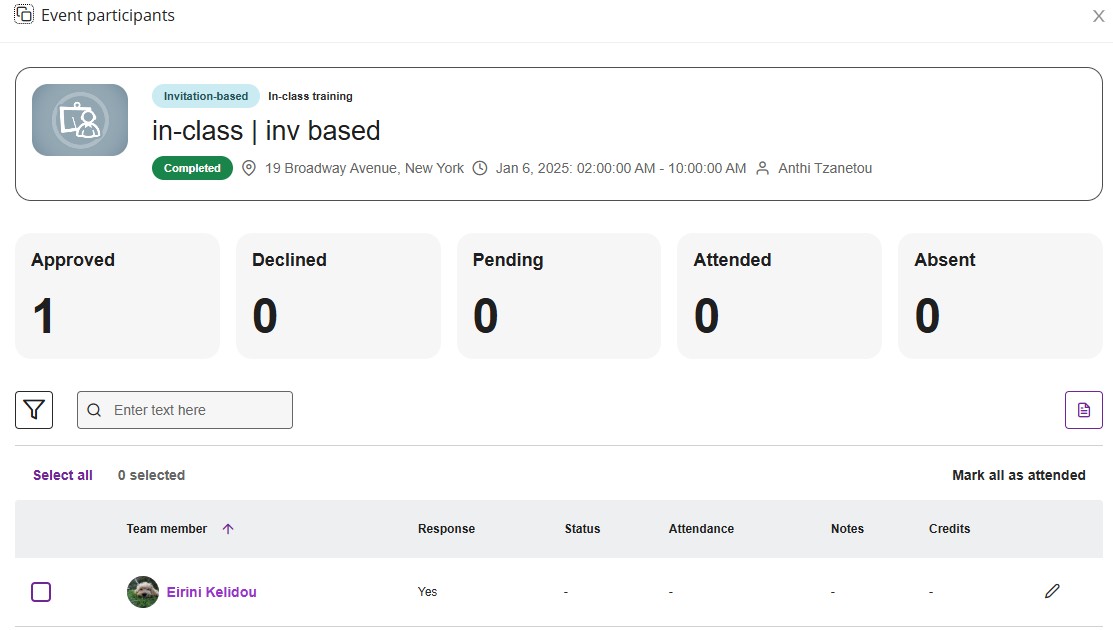Click the Approved count card
The height and width of the screenshot is (630, 1113).
[118, 296]
